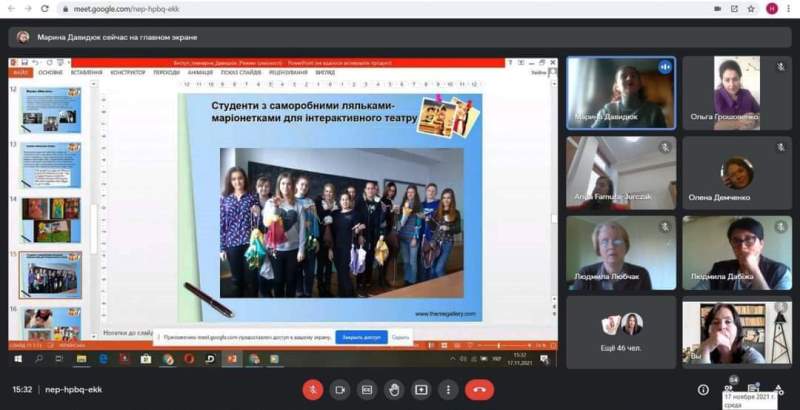The image size is (800, 410).
Task: Open chat panel icon with dot
Action: pos(754,389)
